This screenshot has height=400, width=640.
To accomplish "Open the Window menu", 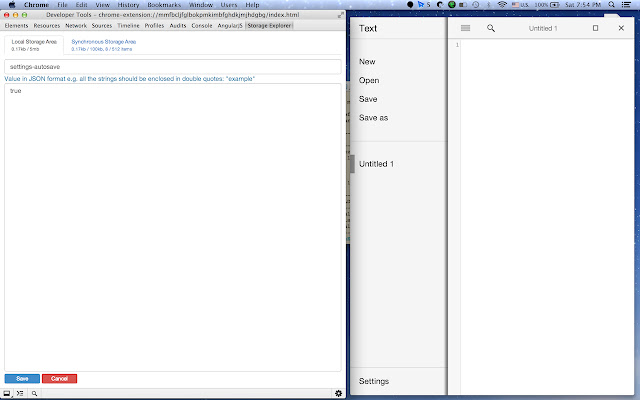I will (201, 4).
